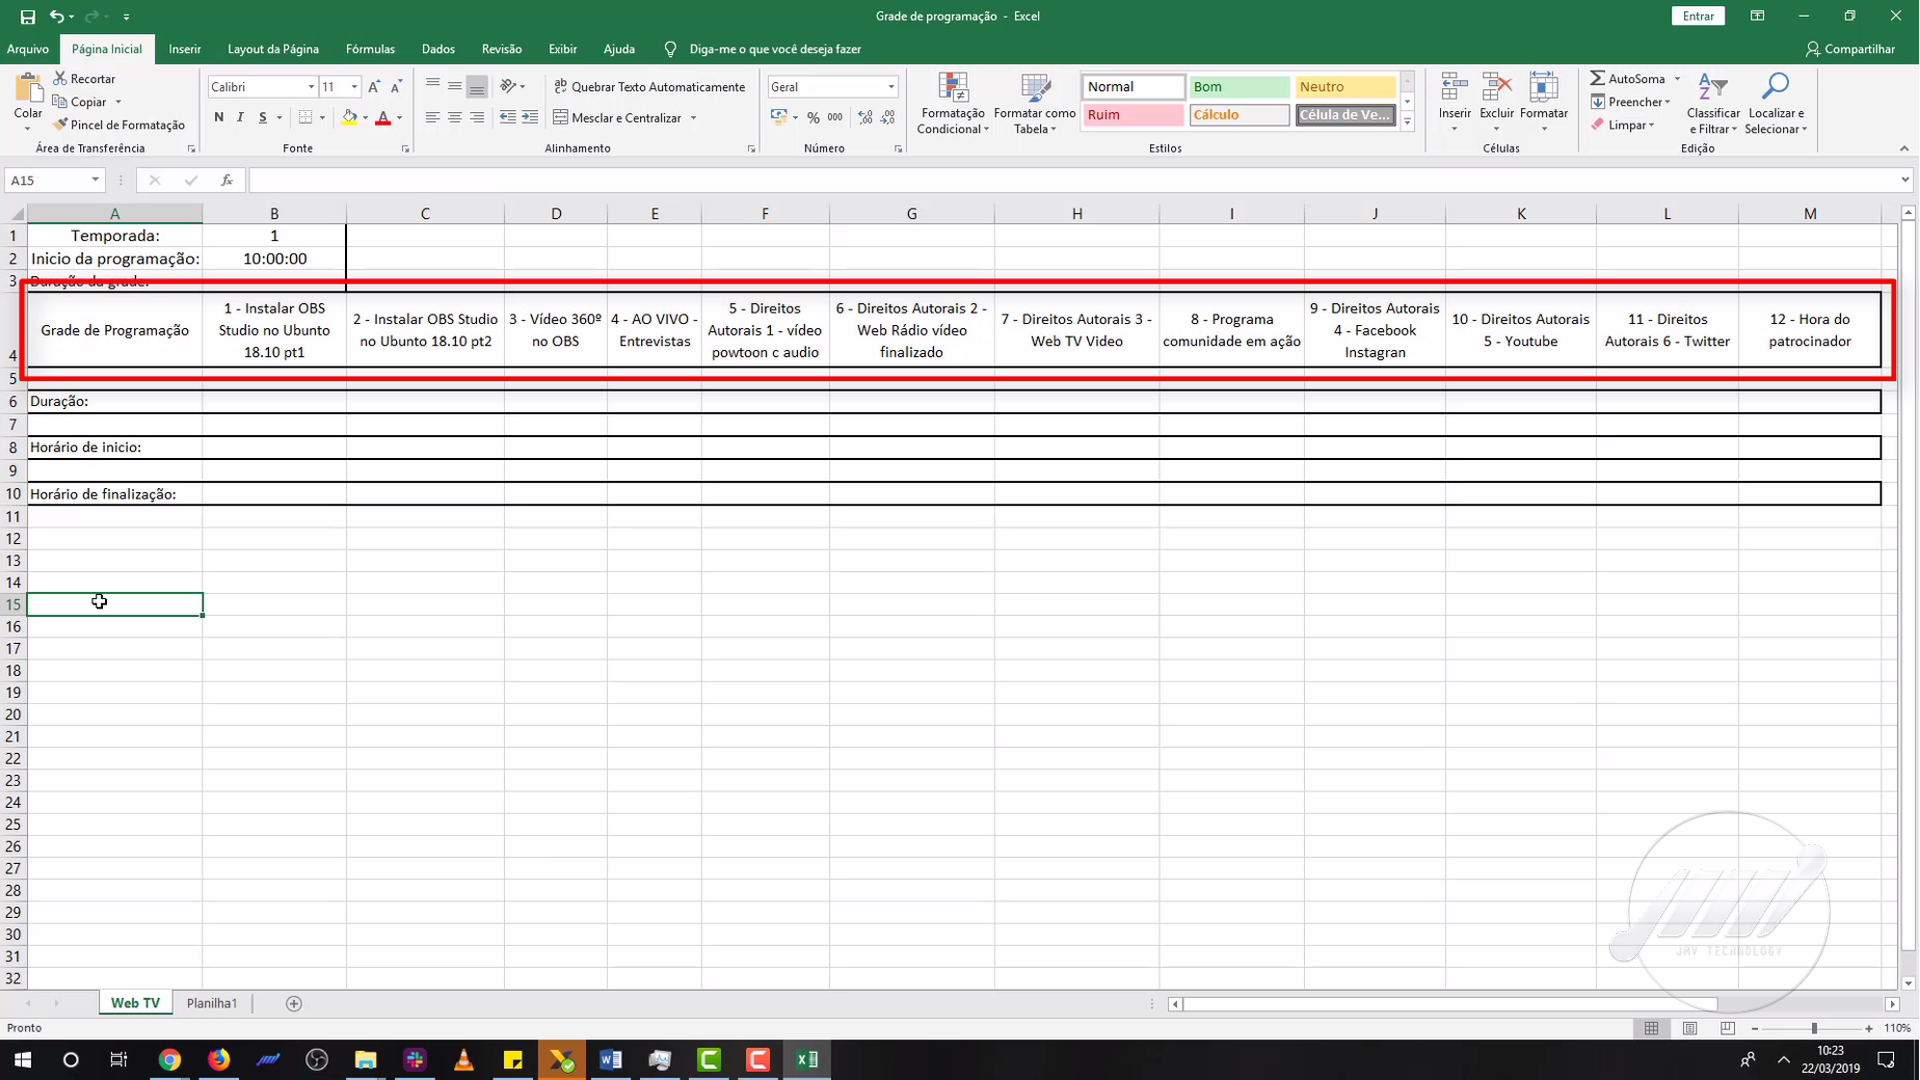
Task: Click the AutoSoma sigma icon
Action: coord(1597,78)
